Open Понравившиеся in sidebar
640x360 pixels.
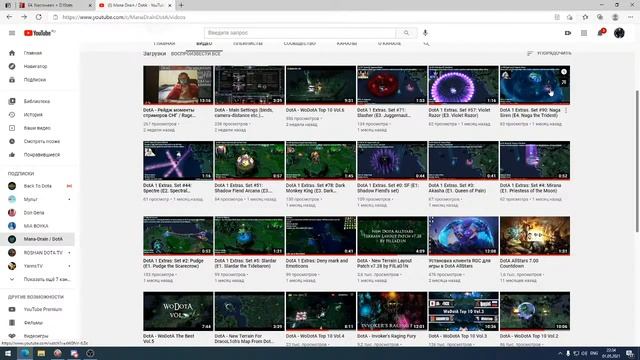(x=38, y=155)
